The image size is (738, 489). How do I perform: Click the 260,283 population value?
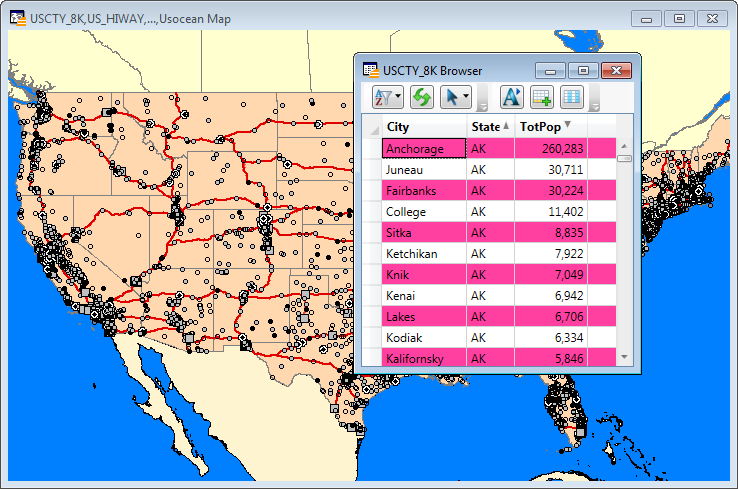click(562, 149)
